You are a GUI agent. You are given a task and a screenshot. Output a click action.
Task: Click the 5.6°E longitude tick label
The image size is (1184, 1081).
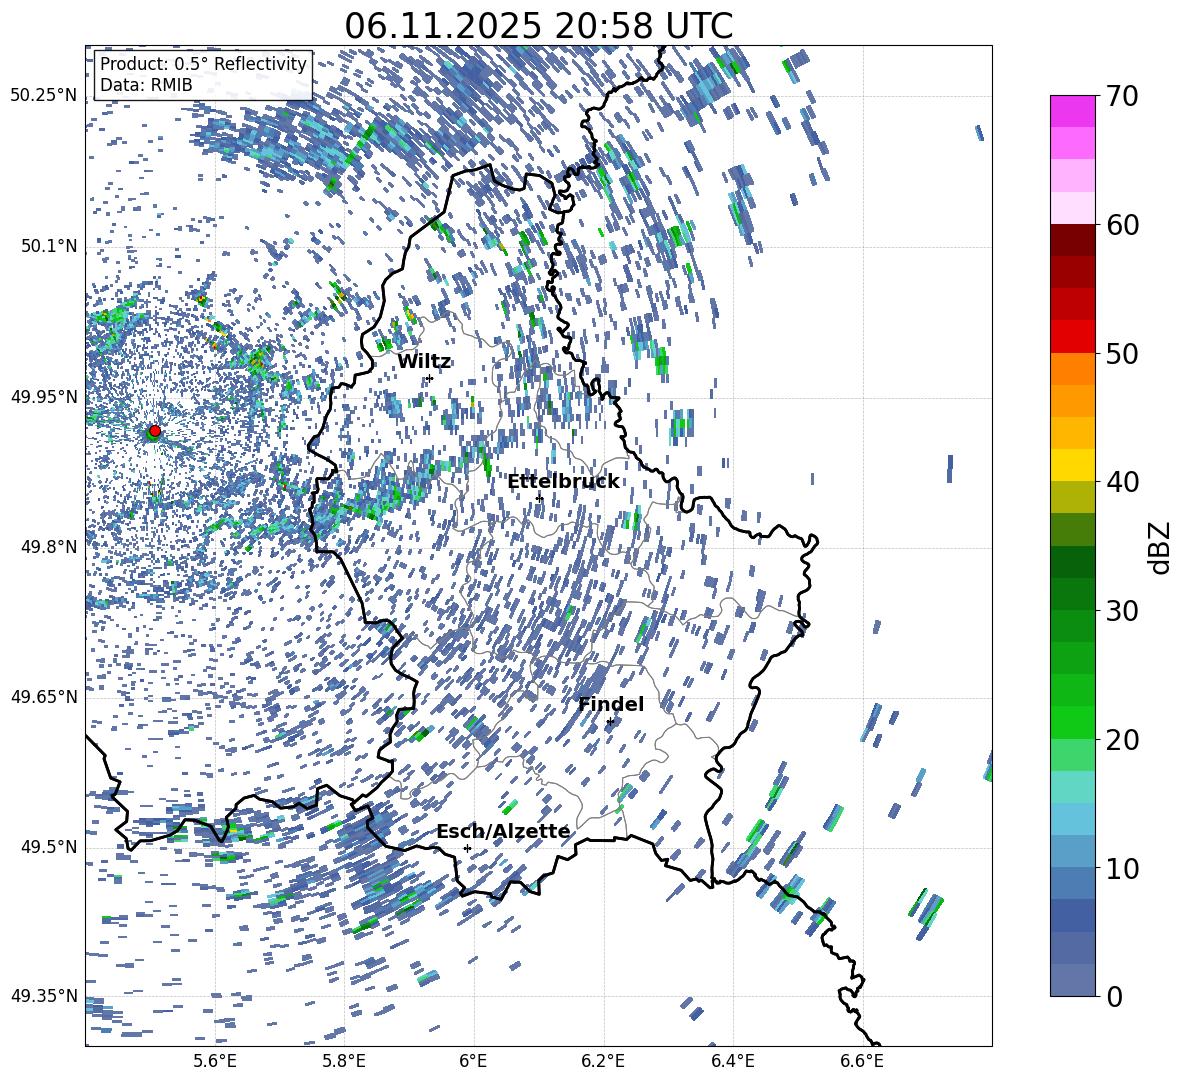coord(214,1061)
